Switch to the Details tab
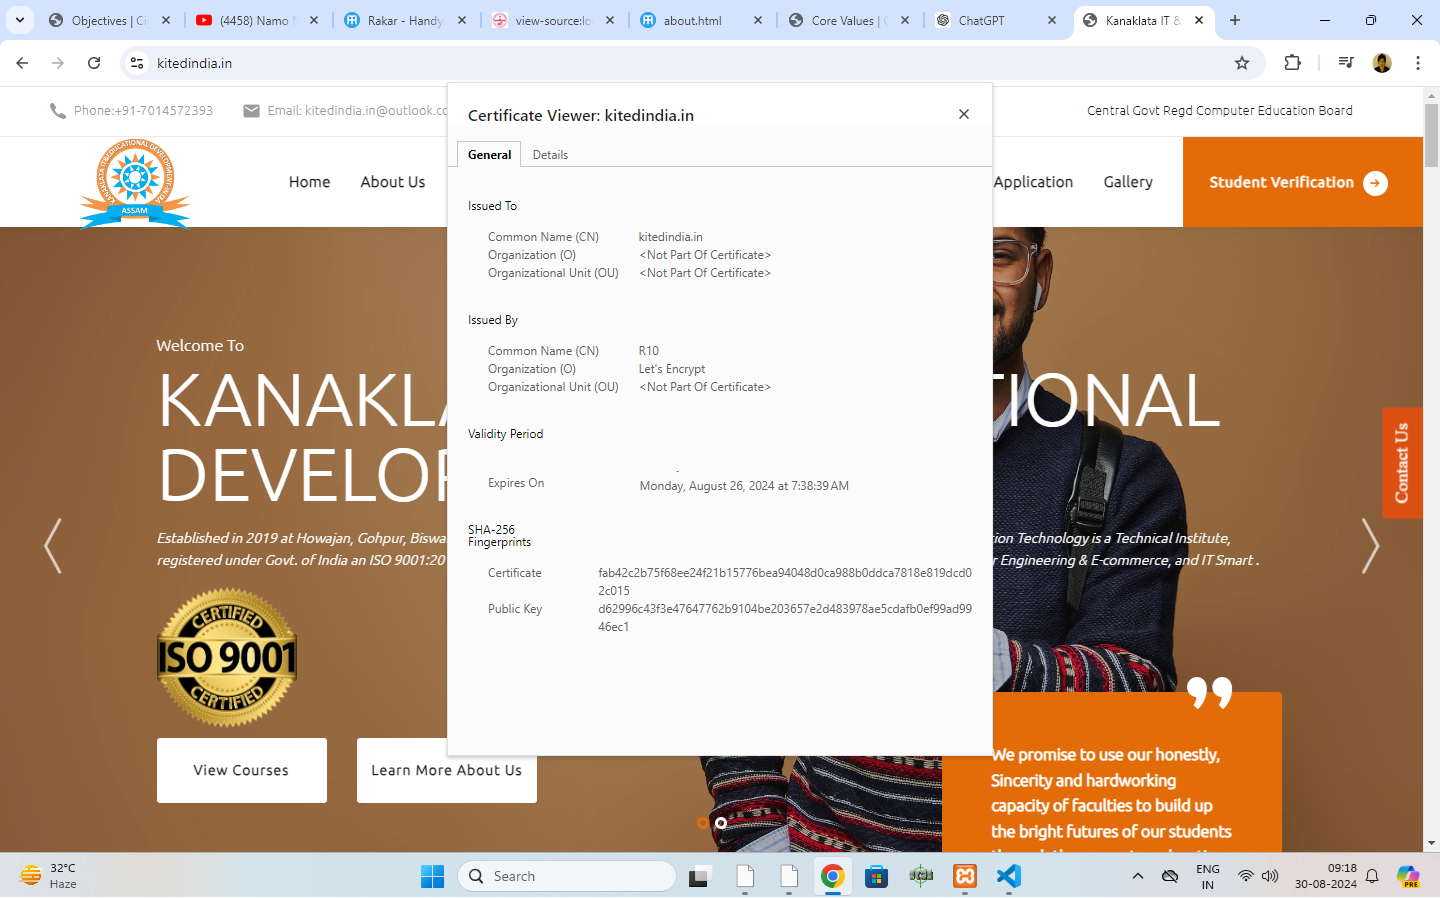Image resolution: width=1440 pixels, height=898 pixels. [550, 155]
